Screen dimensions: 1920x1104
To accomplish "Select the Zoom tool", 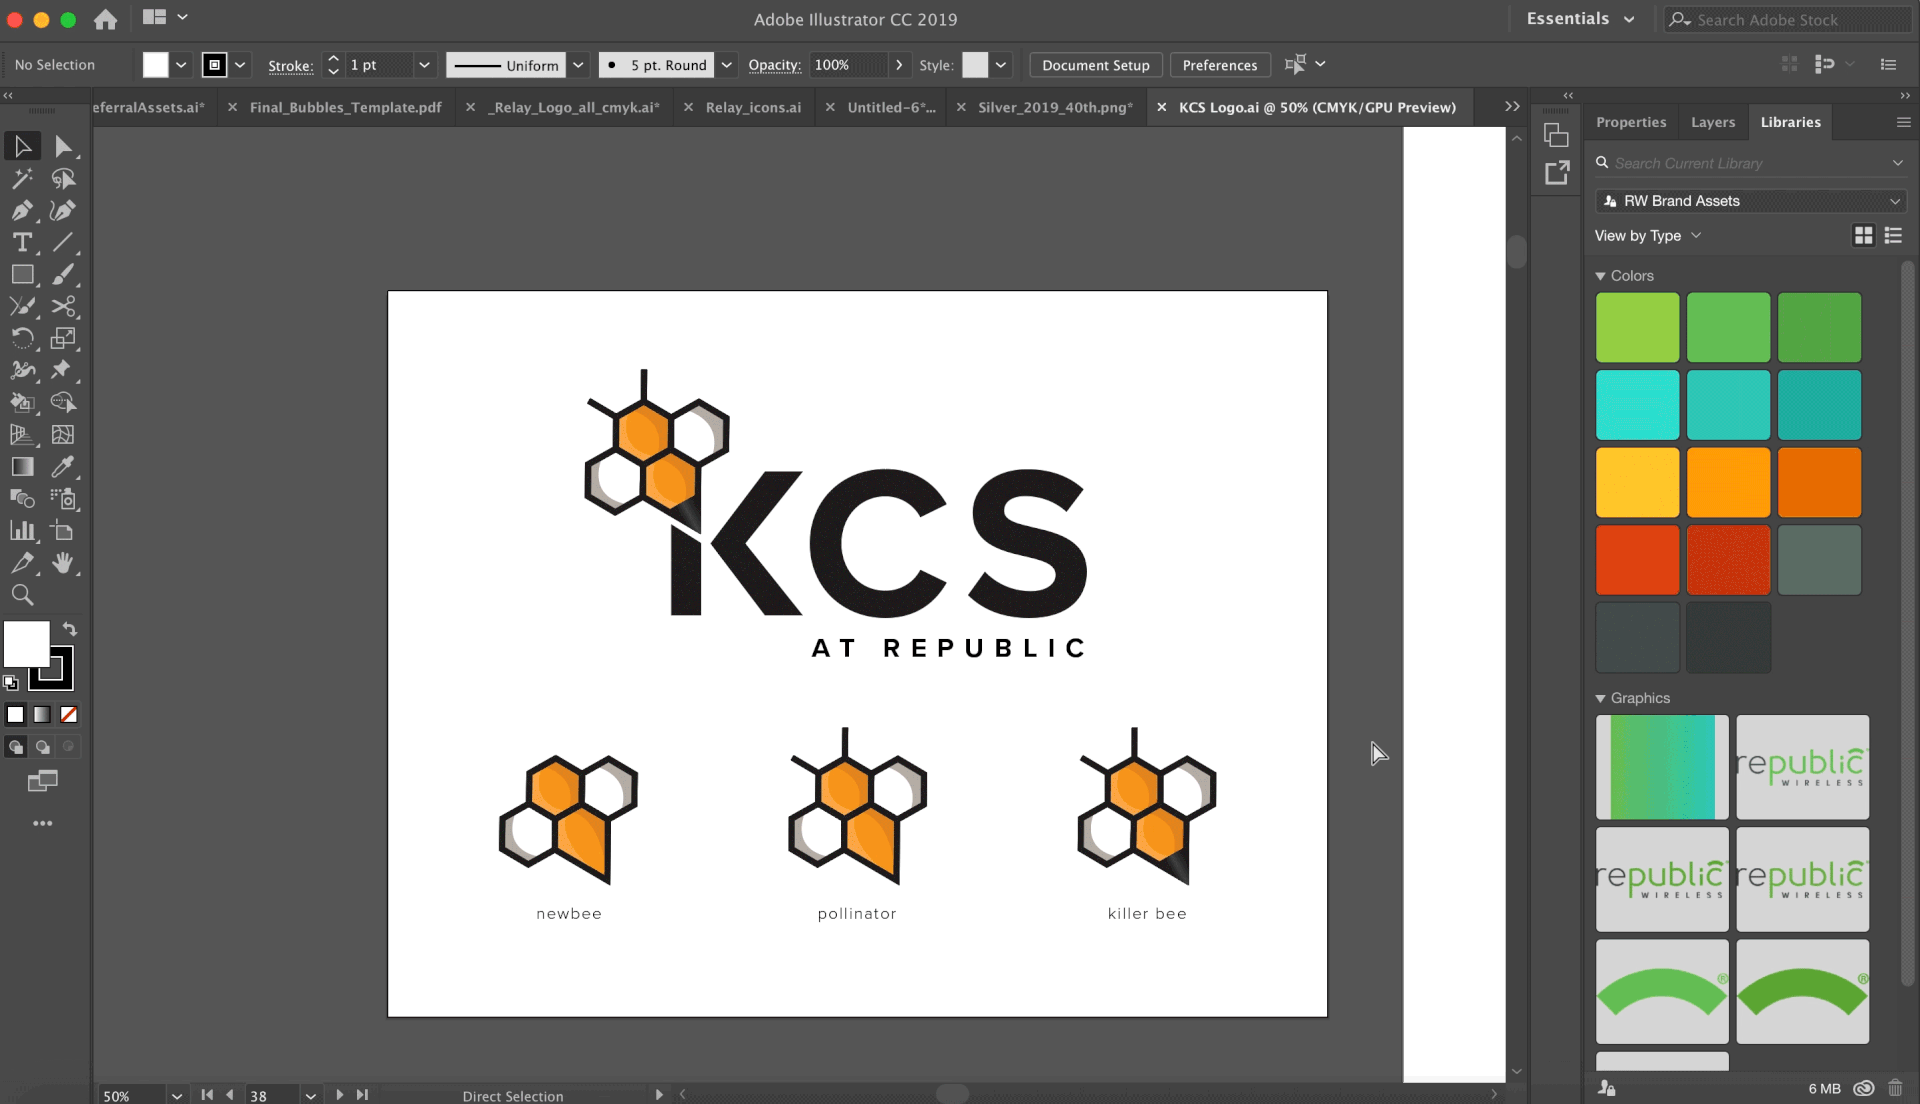I will (x=22, y=595).
